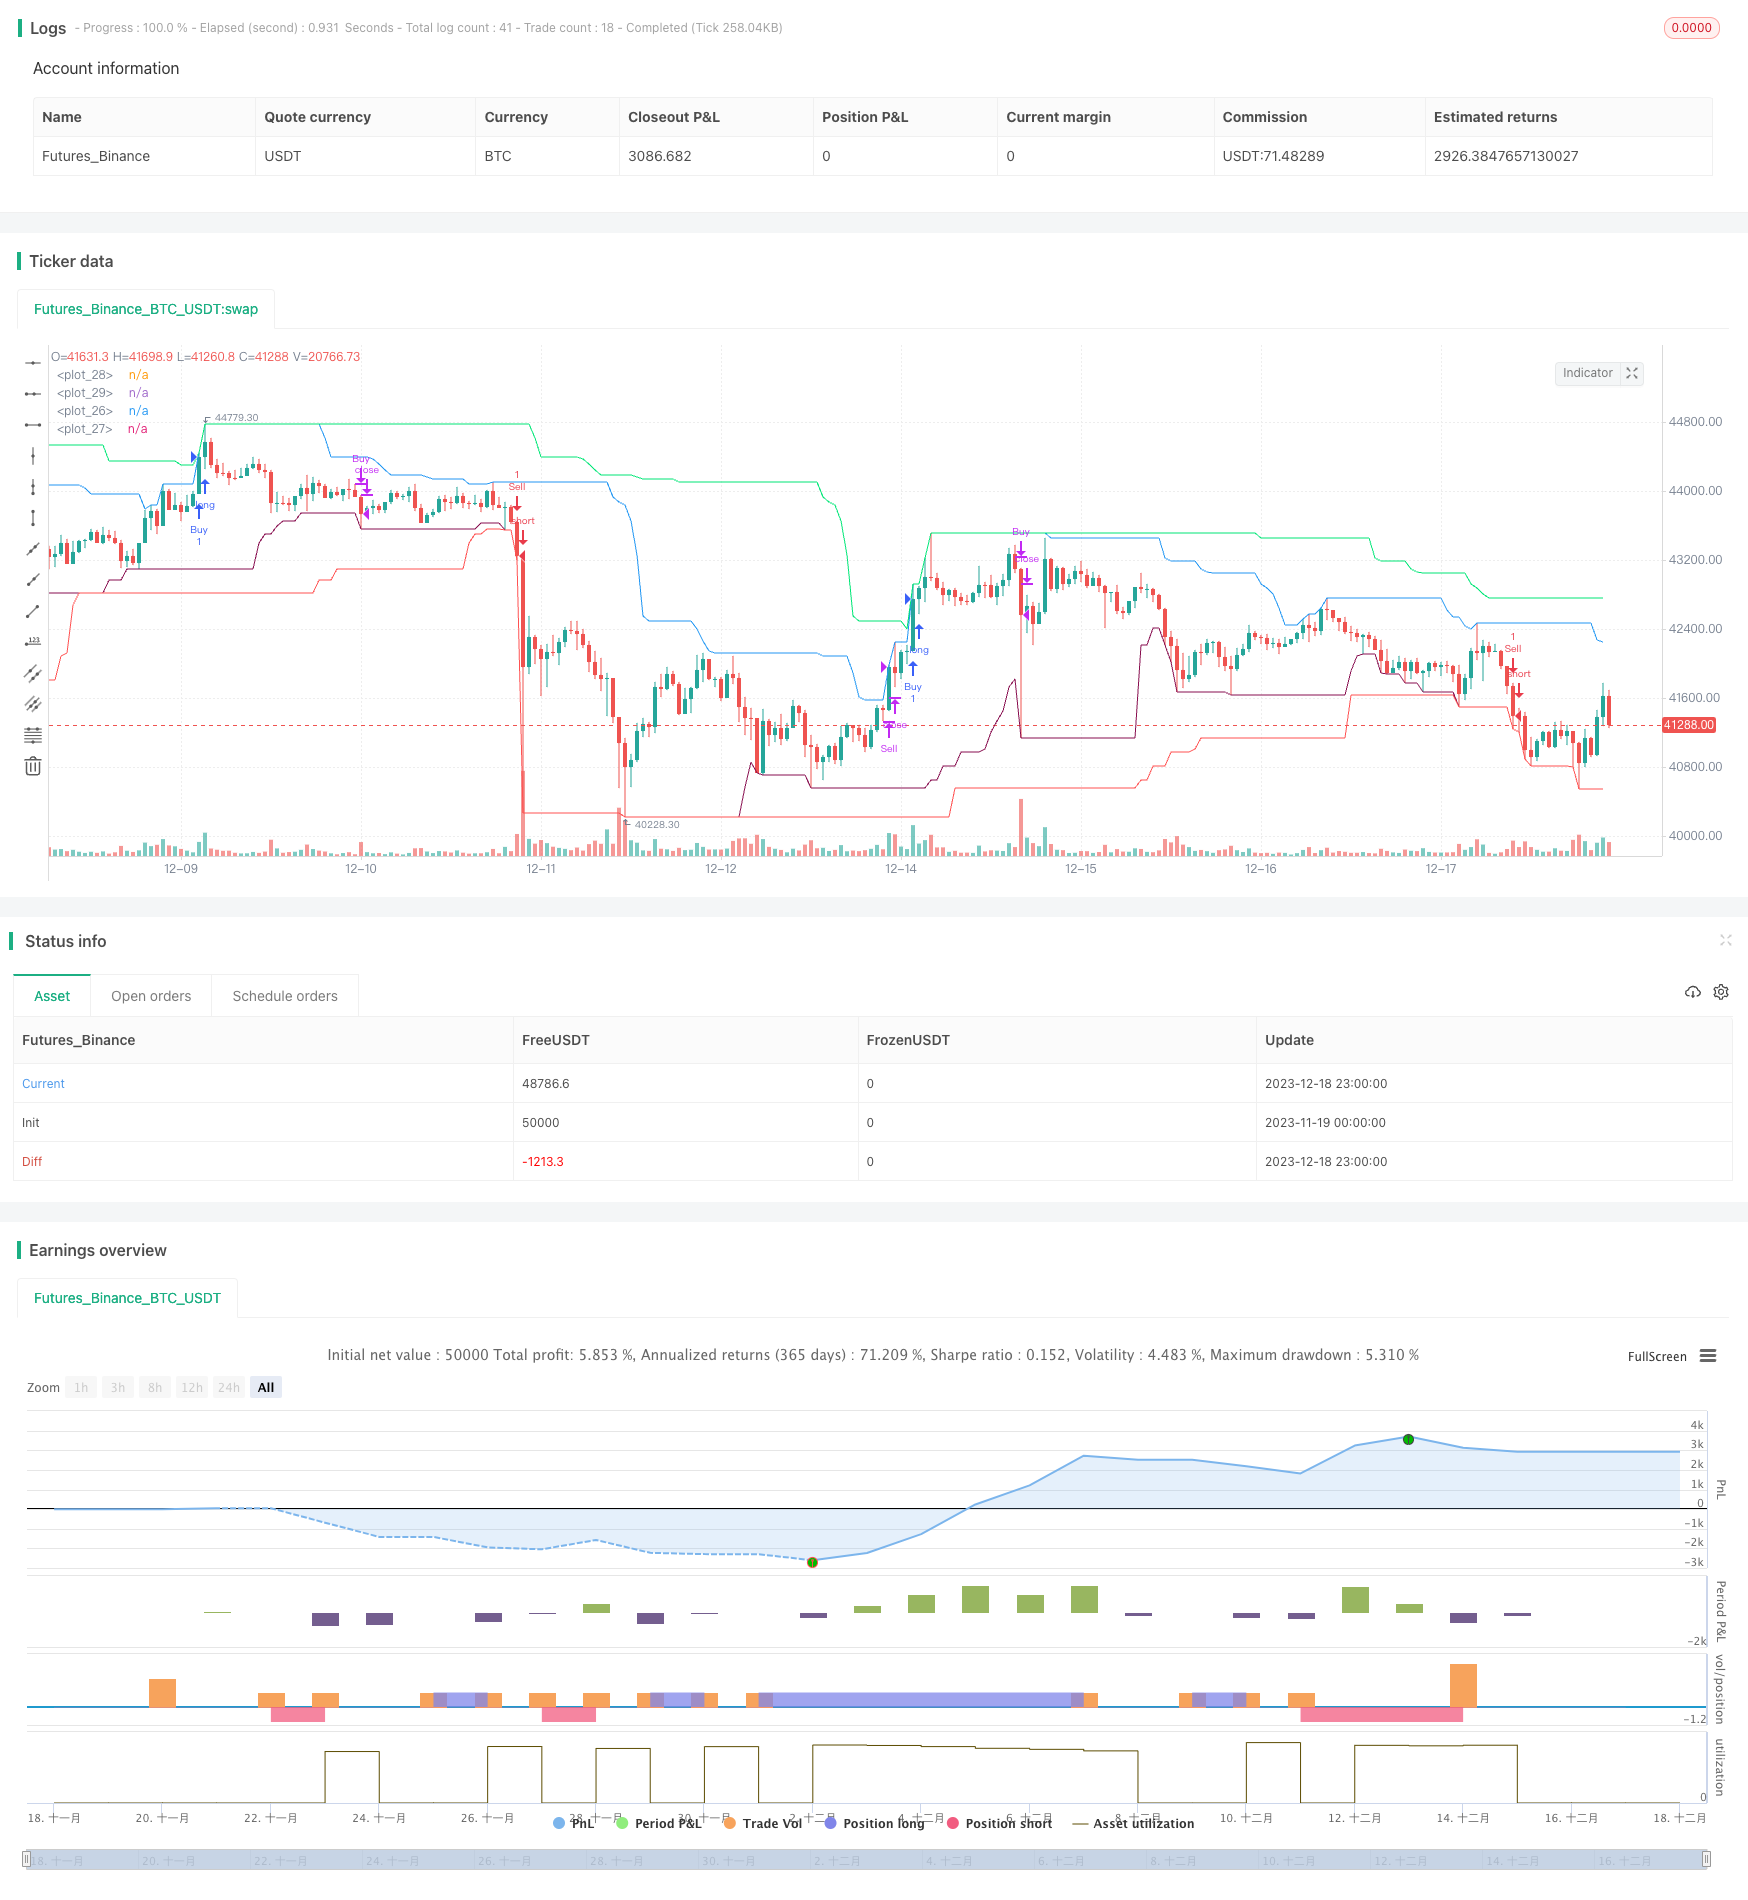Toggle the Asset utilization legend series

1133,1823
